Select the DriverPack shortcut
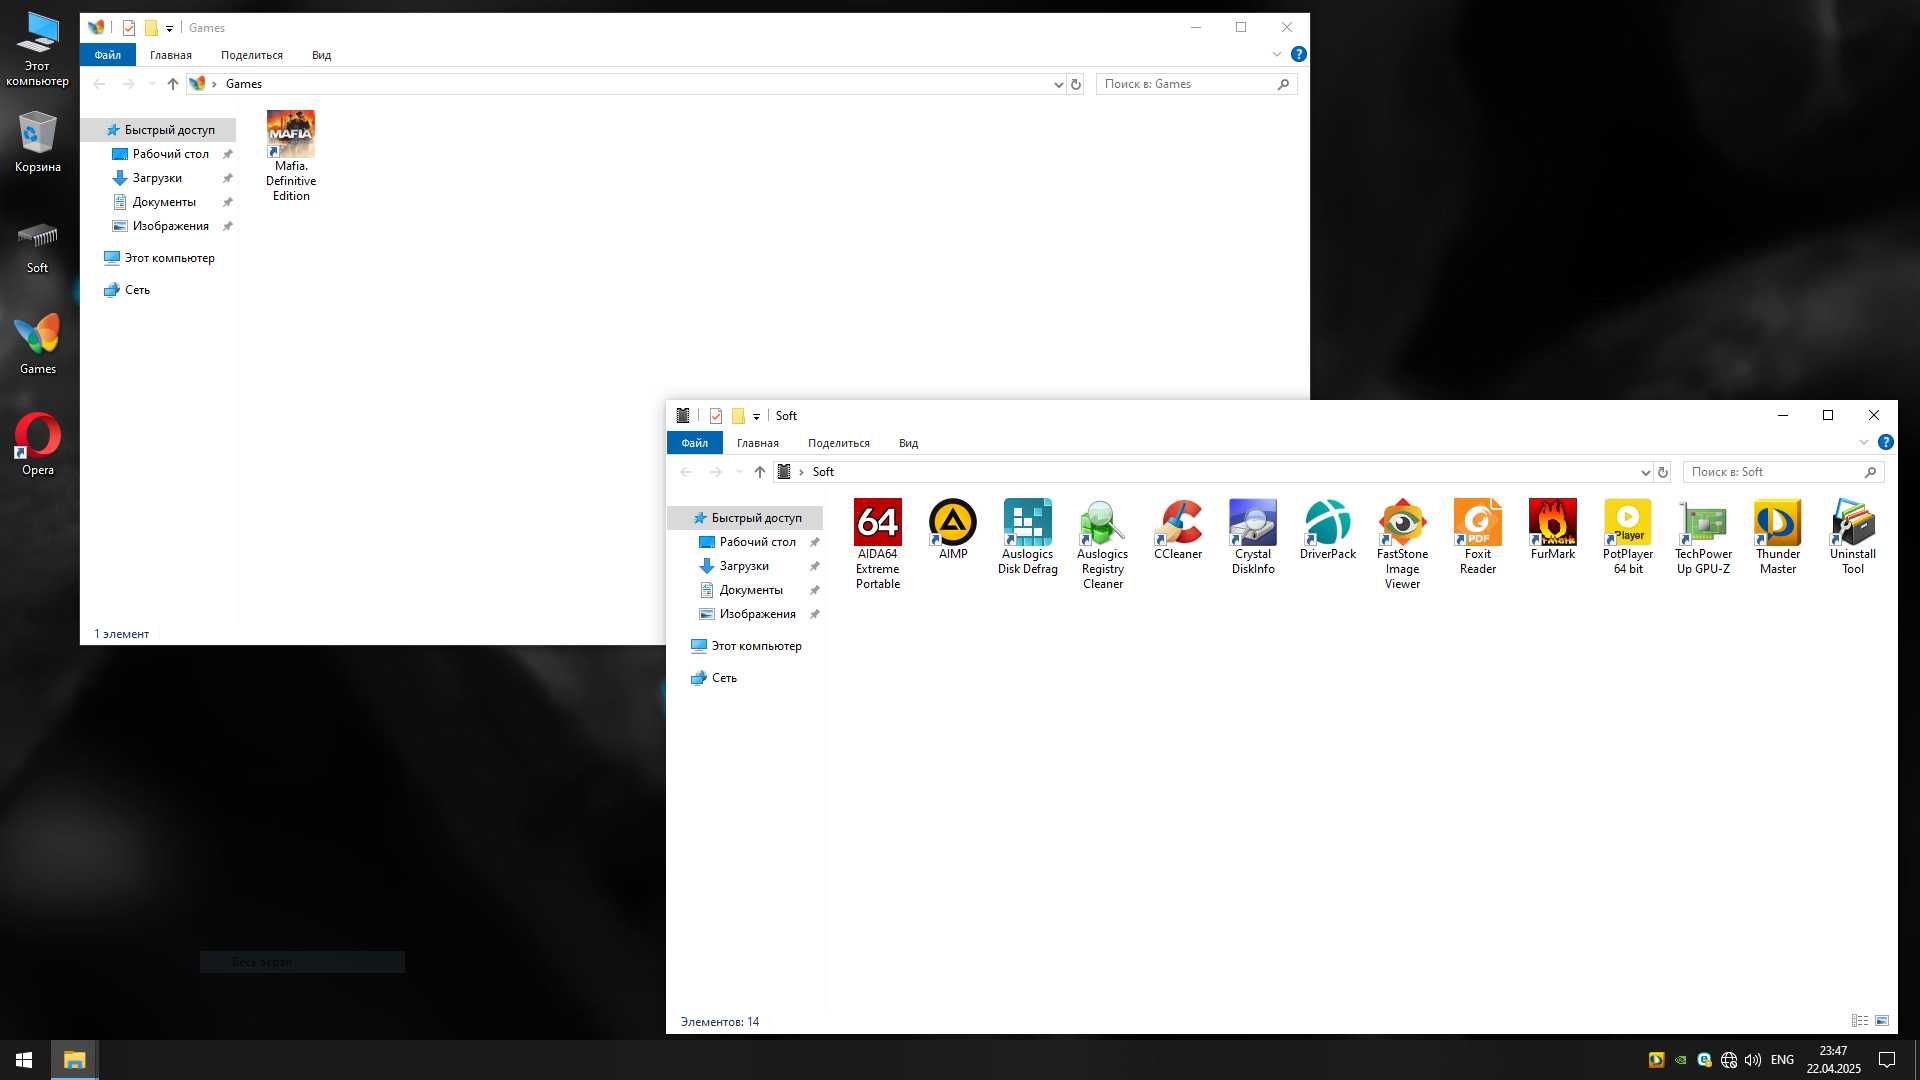 [x=1327, y=529]
